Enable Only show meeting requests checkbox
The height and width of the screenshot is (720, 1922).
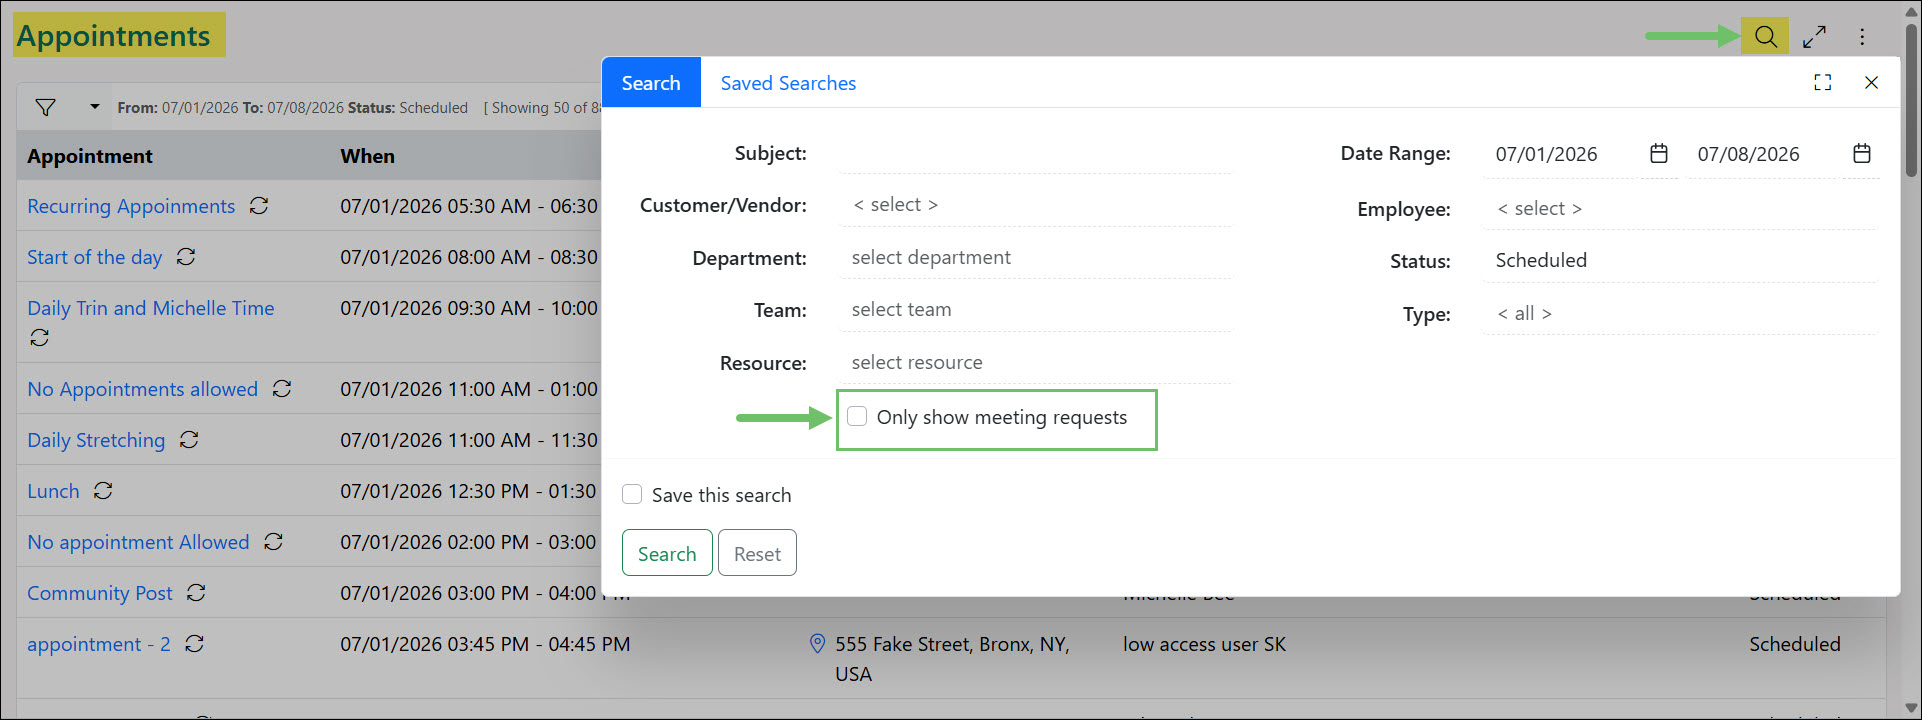[x=857, y=416]
